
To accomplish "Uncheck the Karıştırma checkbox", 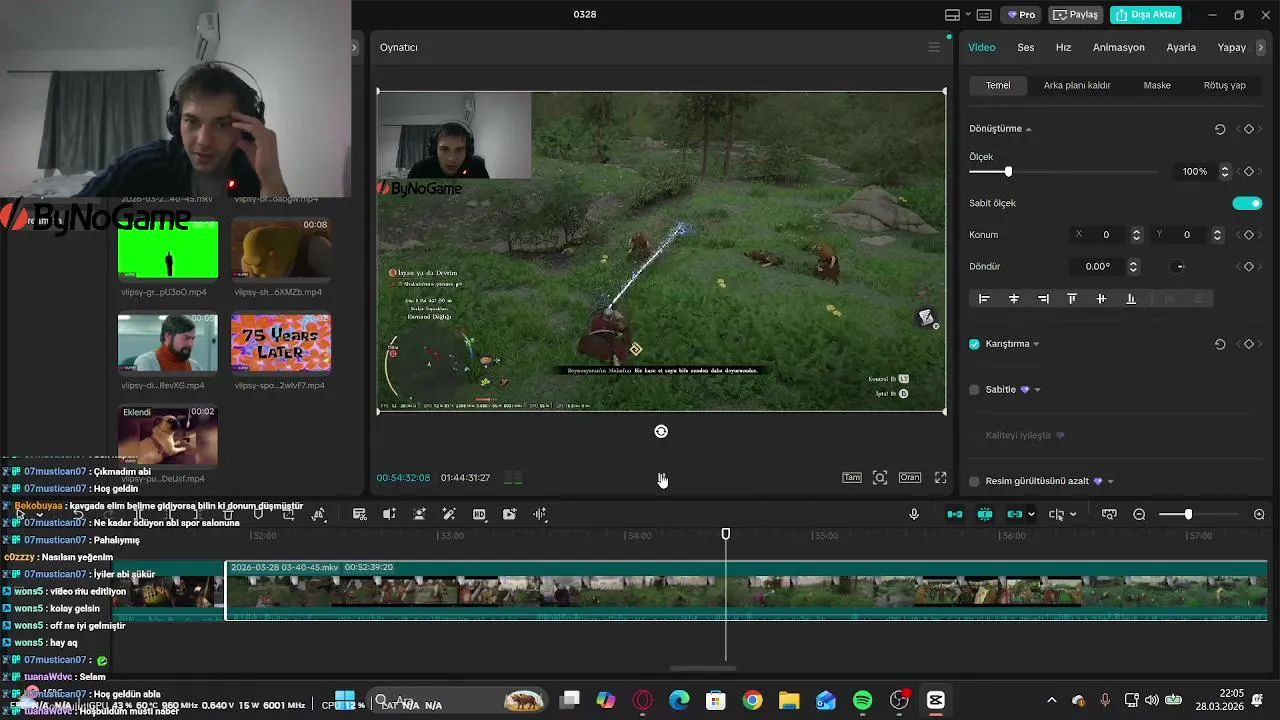I will [x=974, y=344].
